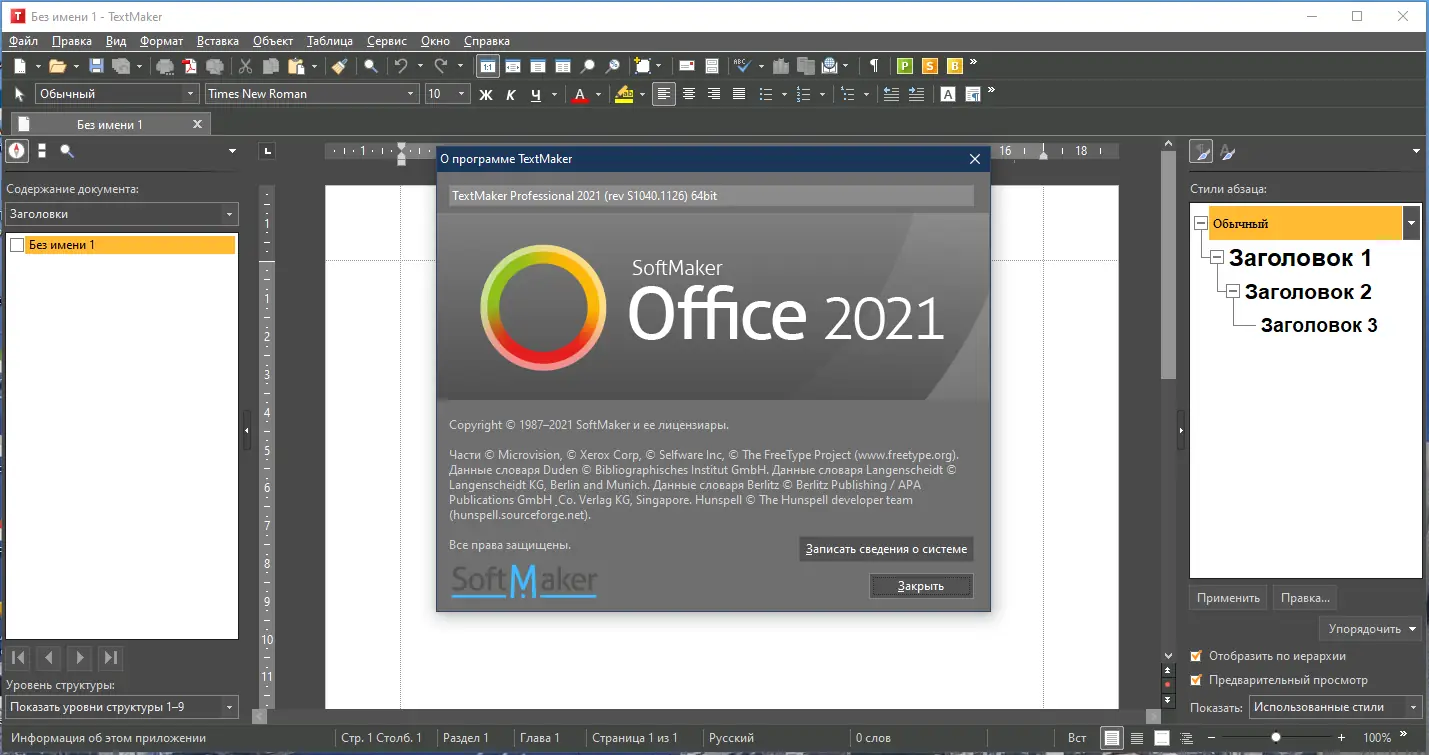Open the 'Файл' menu
The image size is (1429, 755).
click(x=24, y=41)
